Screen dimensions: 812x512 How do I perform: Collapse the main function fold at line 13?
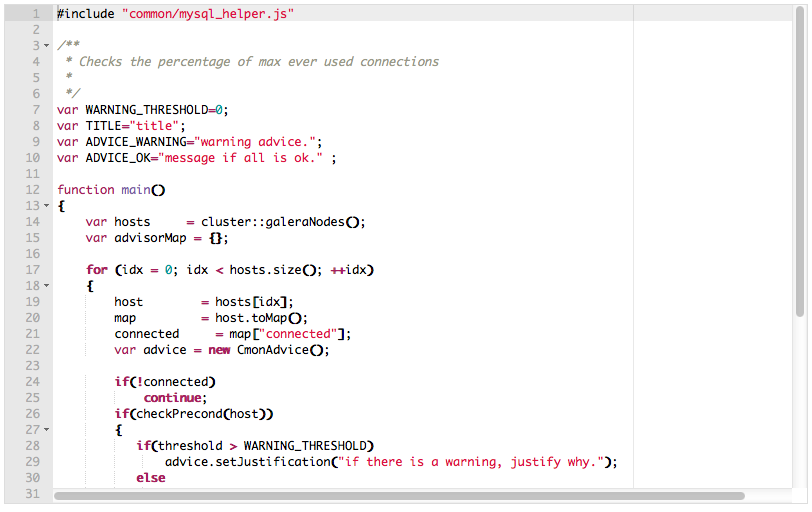(x=47, y=206)
